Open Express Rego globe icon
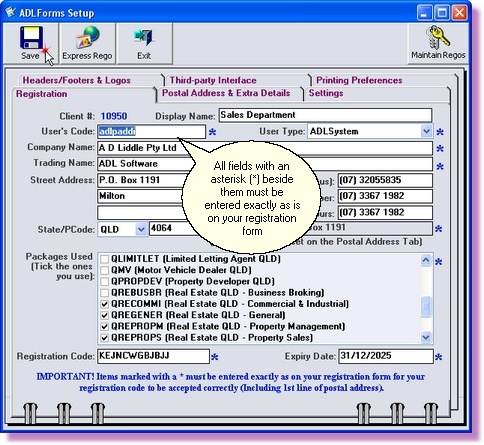The image size is (484, 445). [88, 37]
